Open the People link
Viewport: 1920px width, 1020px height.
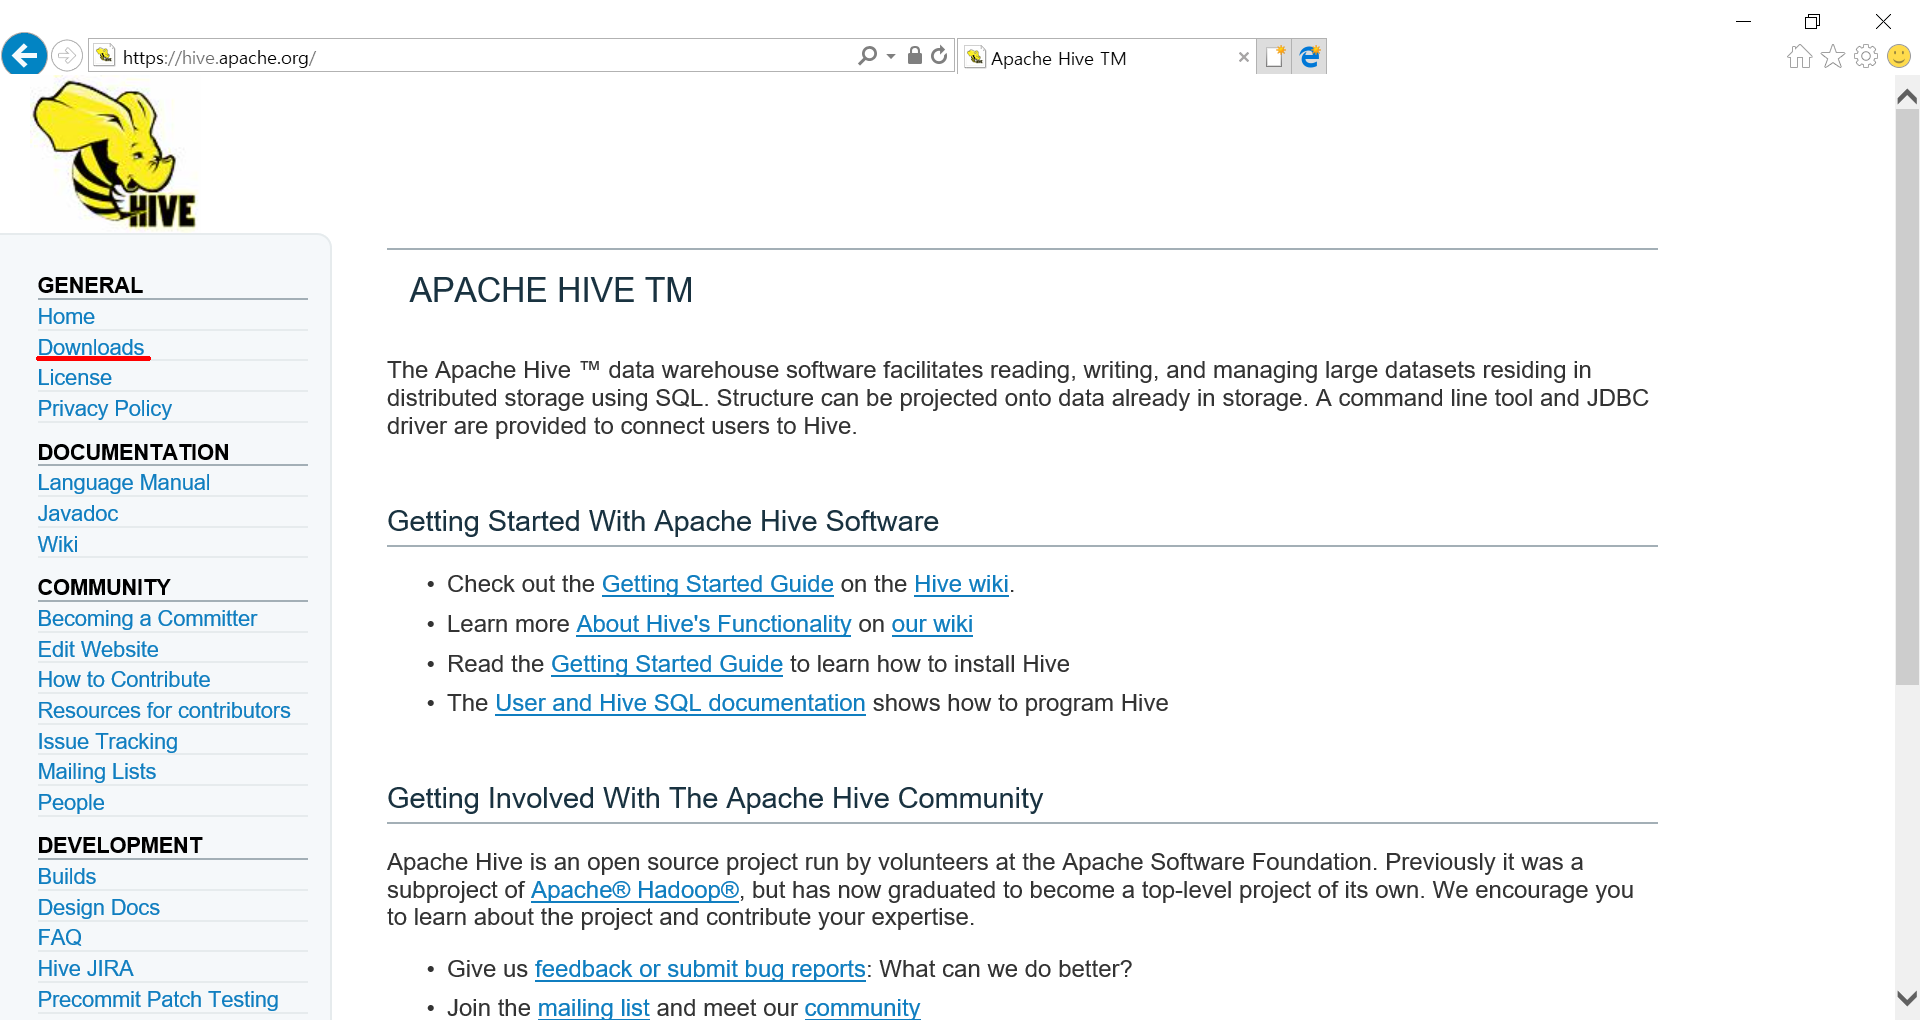click(x=71, y=803)
